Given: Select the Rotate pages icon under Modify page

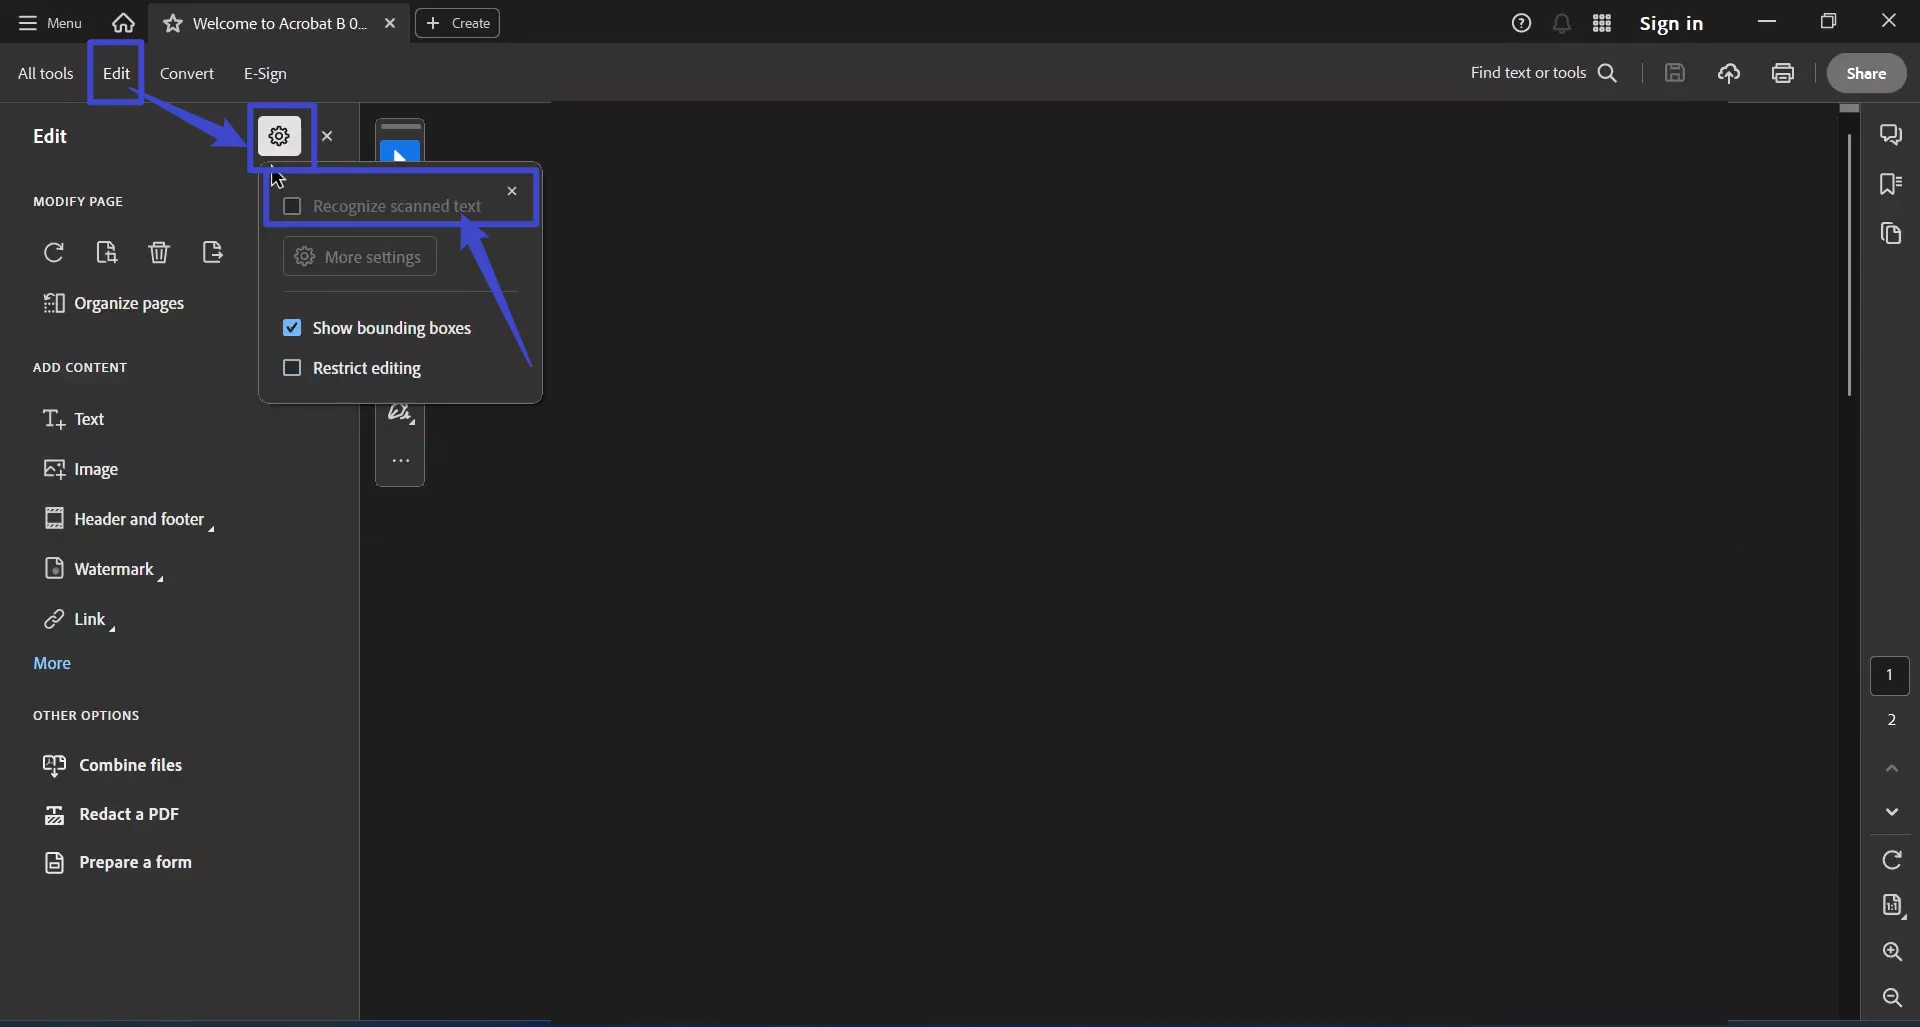Looking at the screenshot, I should pos(54,252).
